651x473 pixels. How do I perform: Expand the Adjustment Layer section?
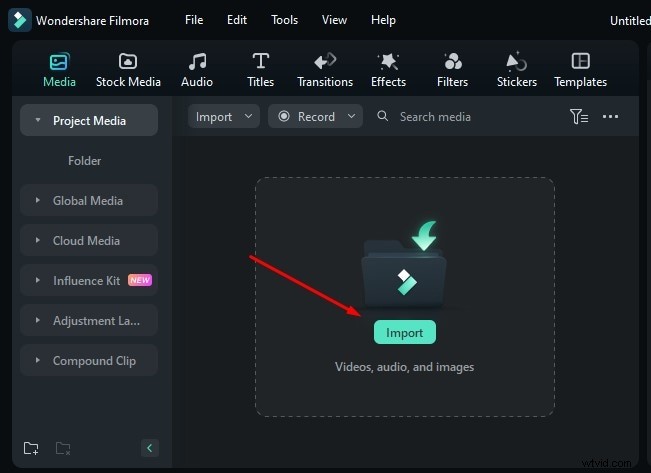[x=88, y=320]
